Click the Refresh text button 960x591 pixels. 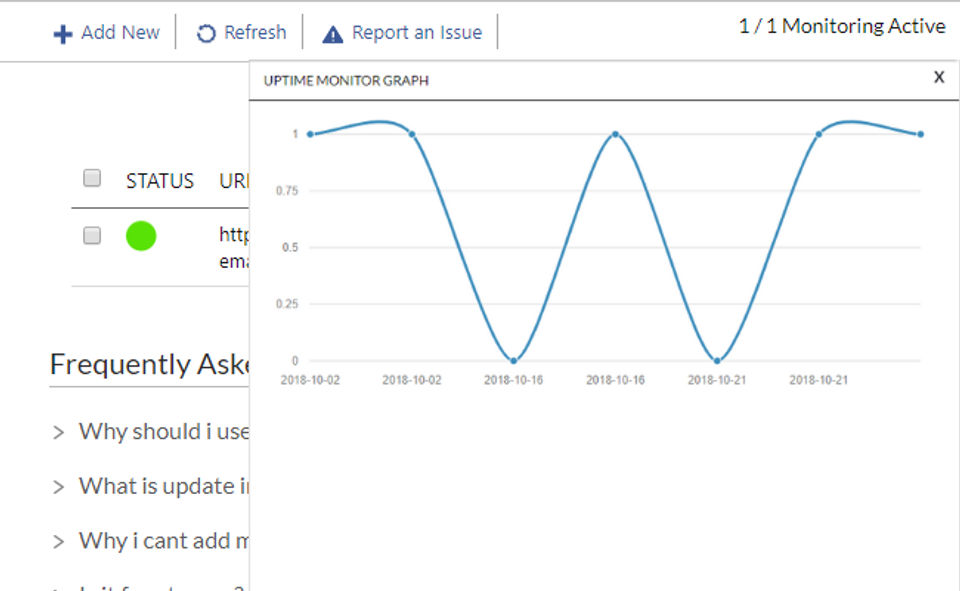tap(255, 33)
